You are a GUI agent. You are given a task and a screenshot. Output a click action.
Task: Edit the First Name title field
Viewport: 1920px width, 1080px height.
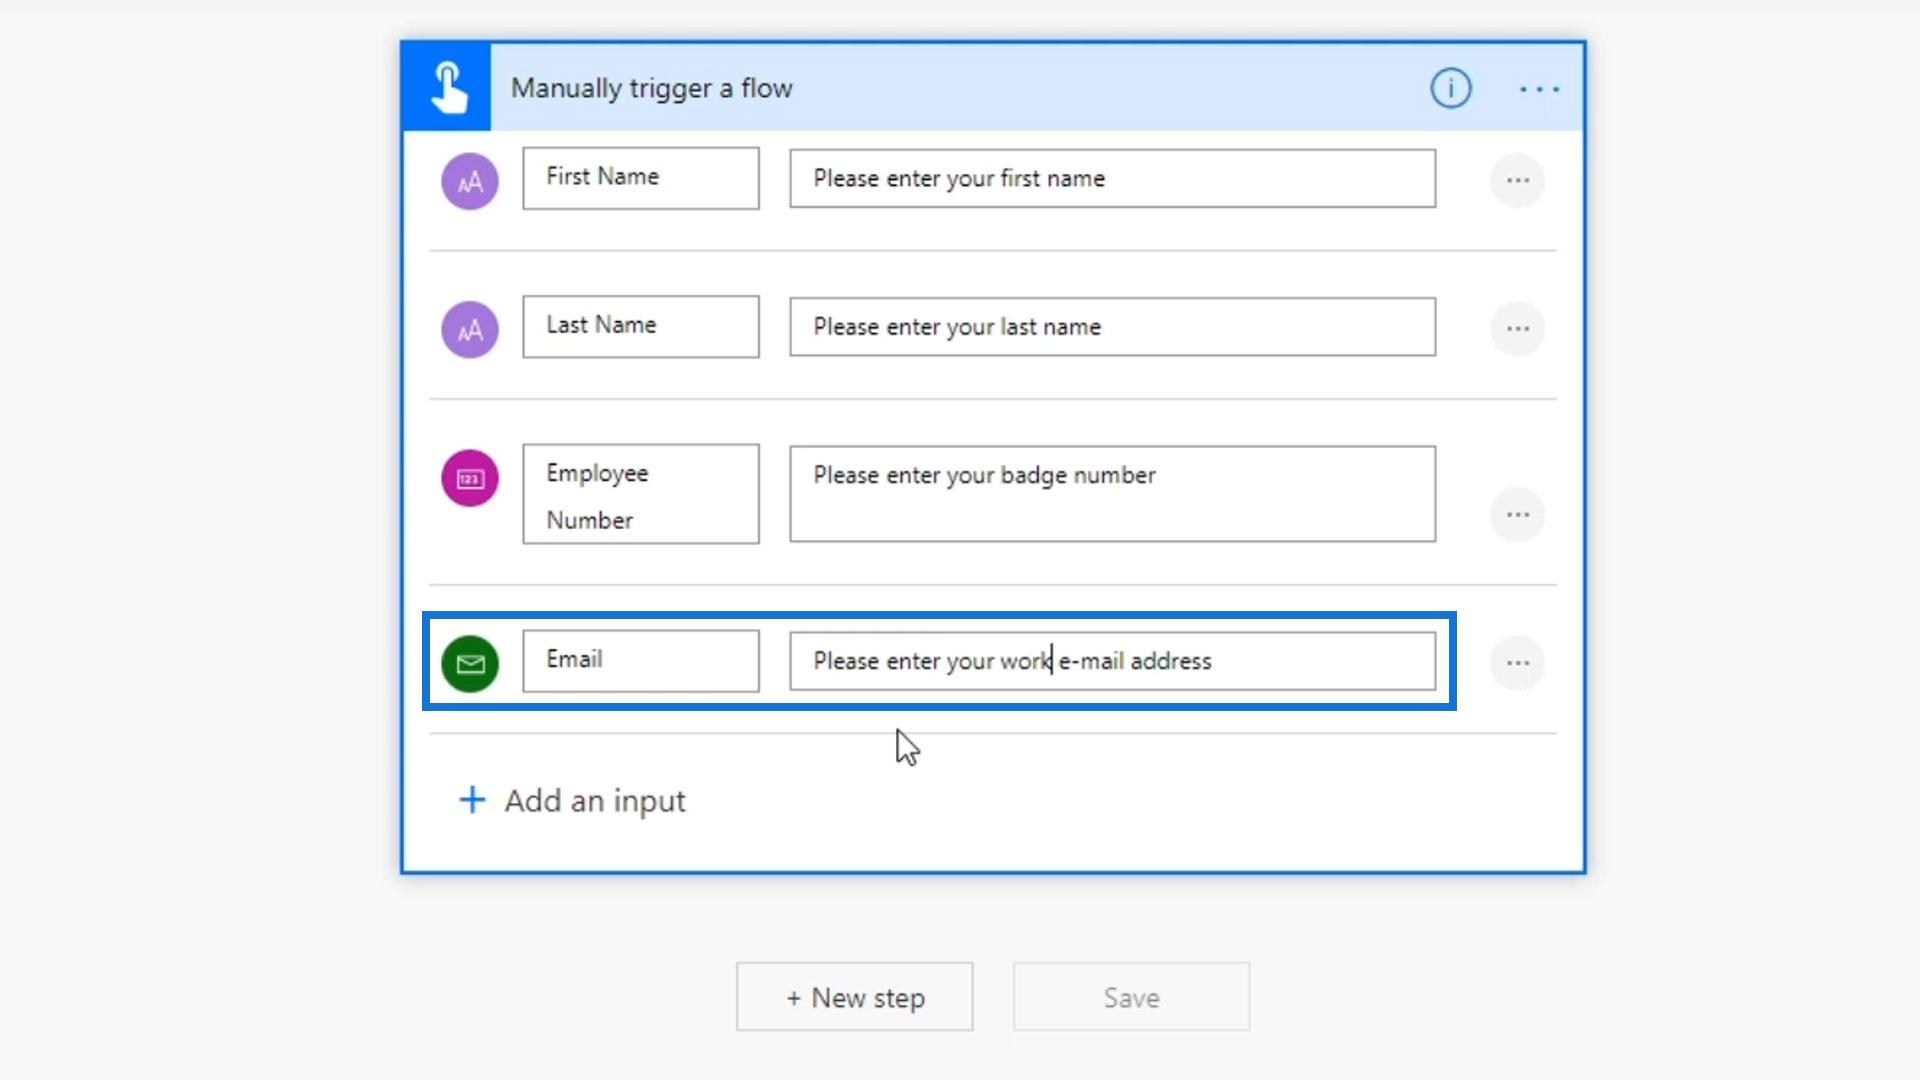[640, 178]
